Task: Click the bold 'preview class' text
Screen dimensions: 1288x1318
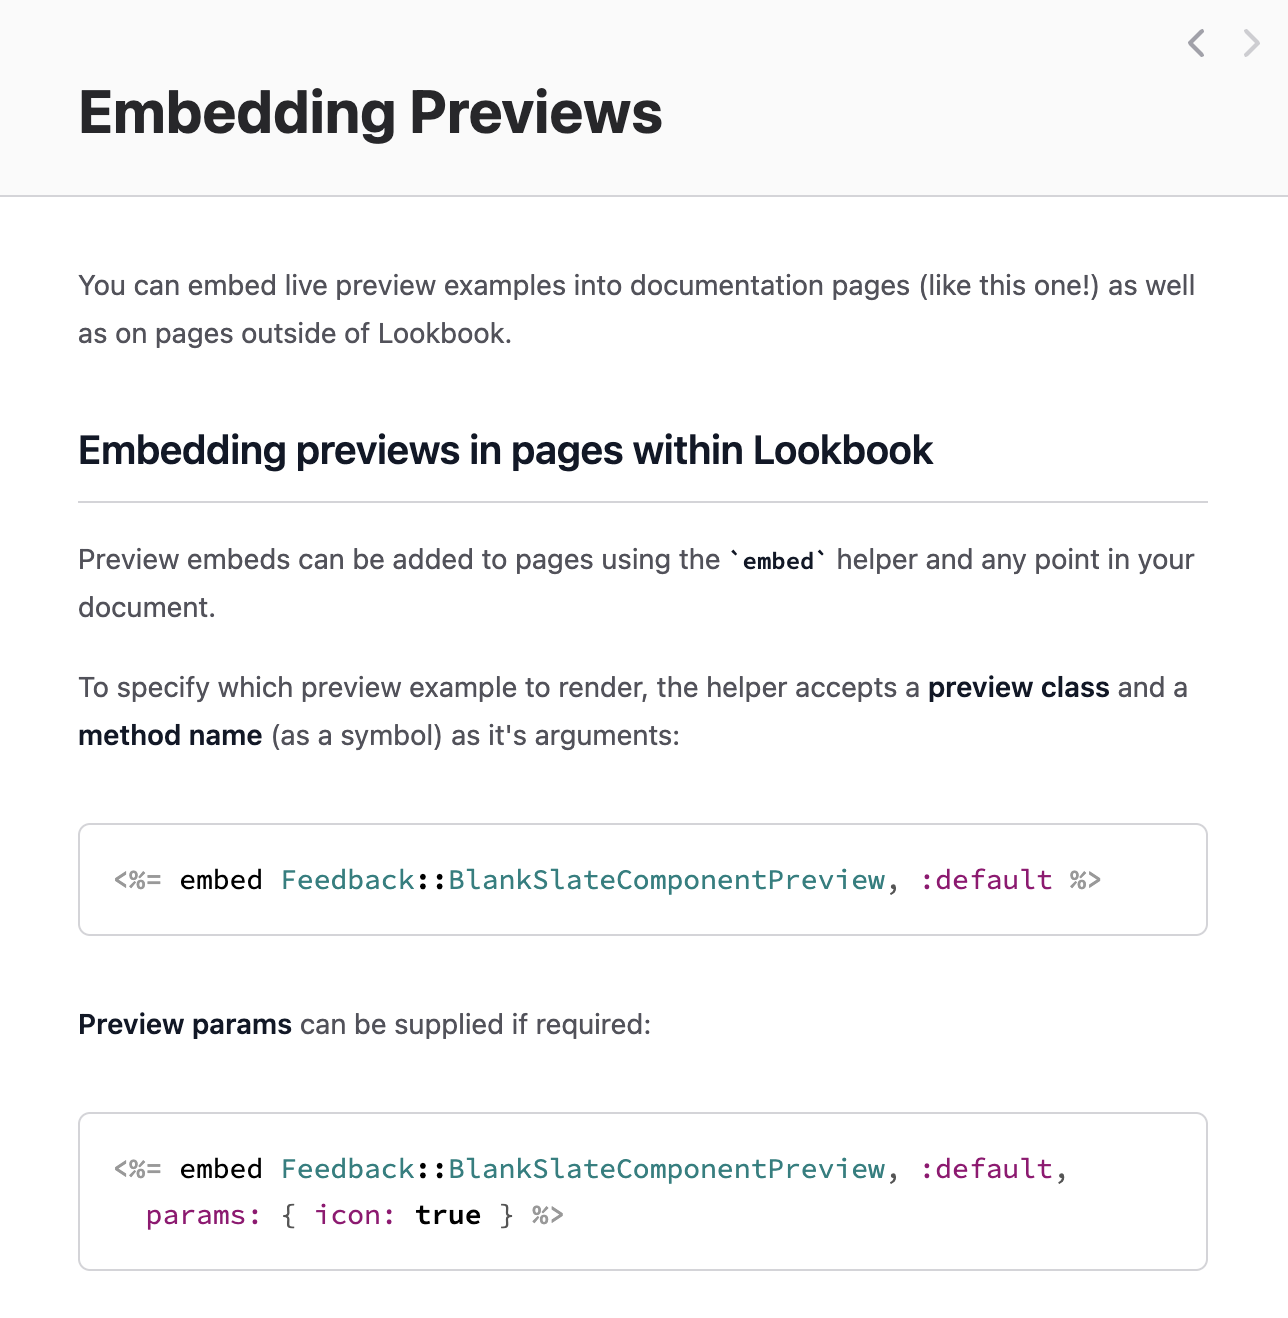Action: [x=1018, y=688]
